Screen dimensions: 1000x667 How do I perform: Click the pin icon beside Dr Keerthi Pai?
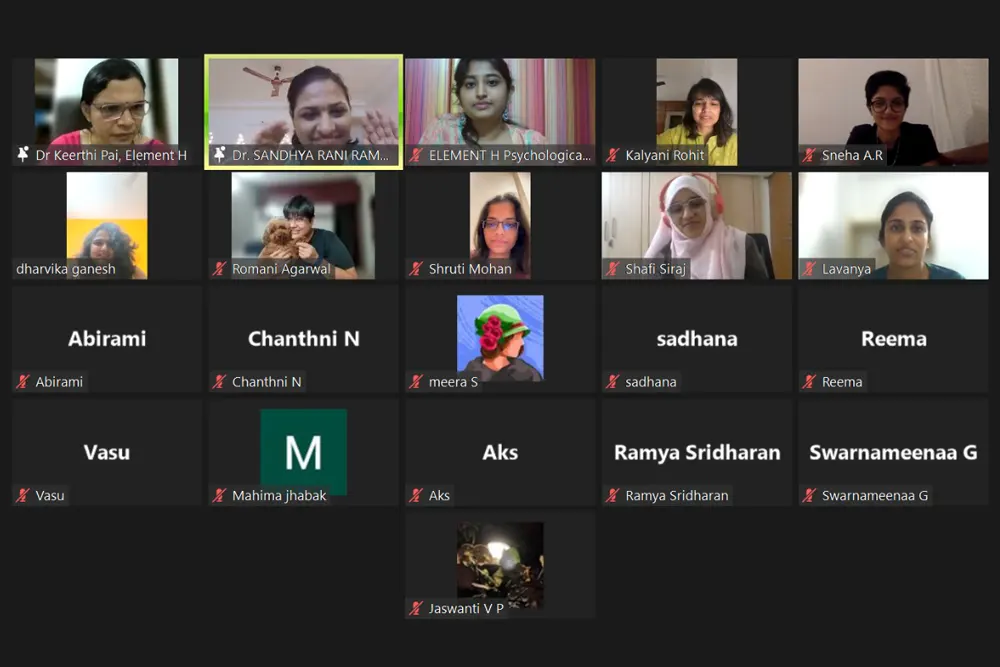point(23,154)
